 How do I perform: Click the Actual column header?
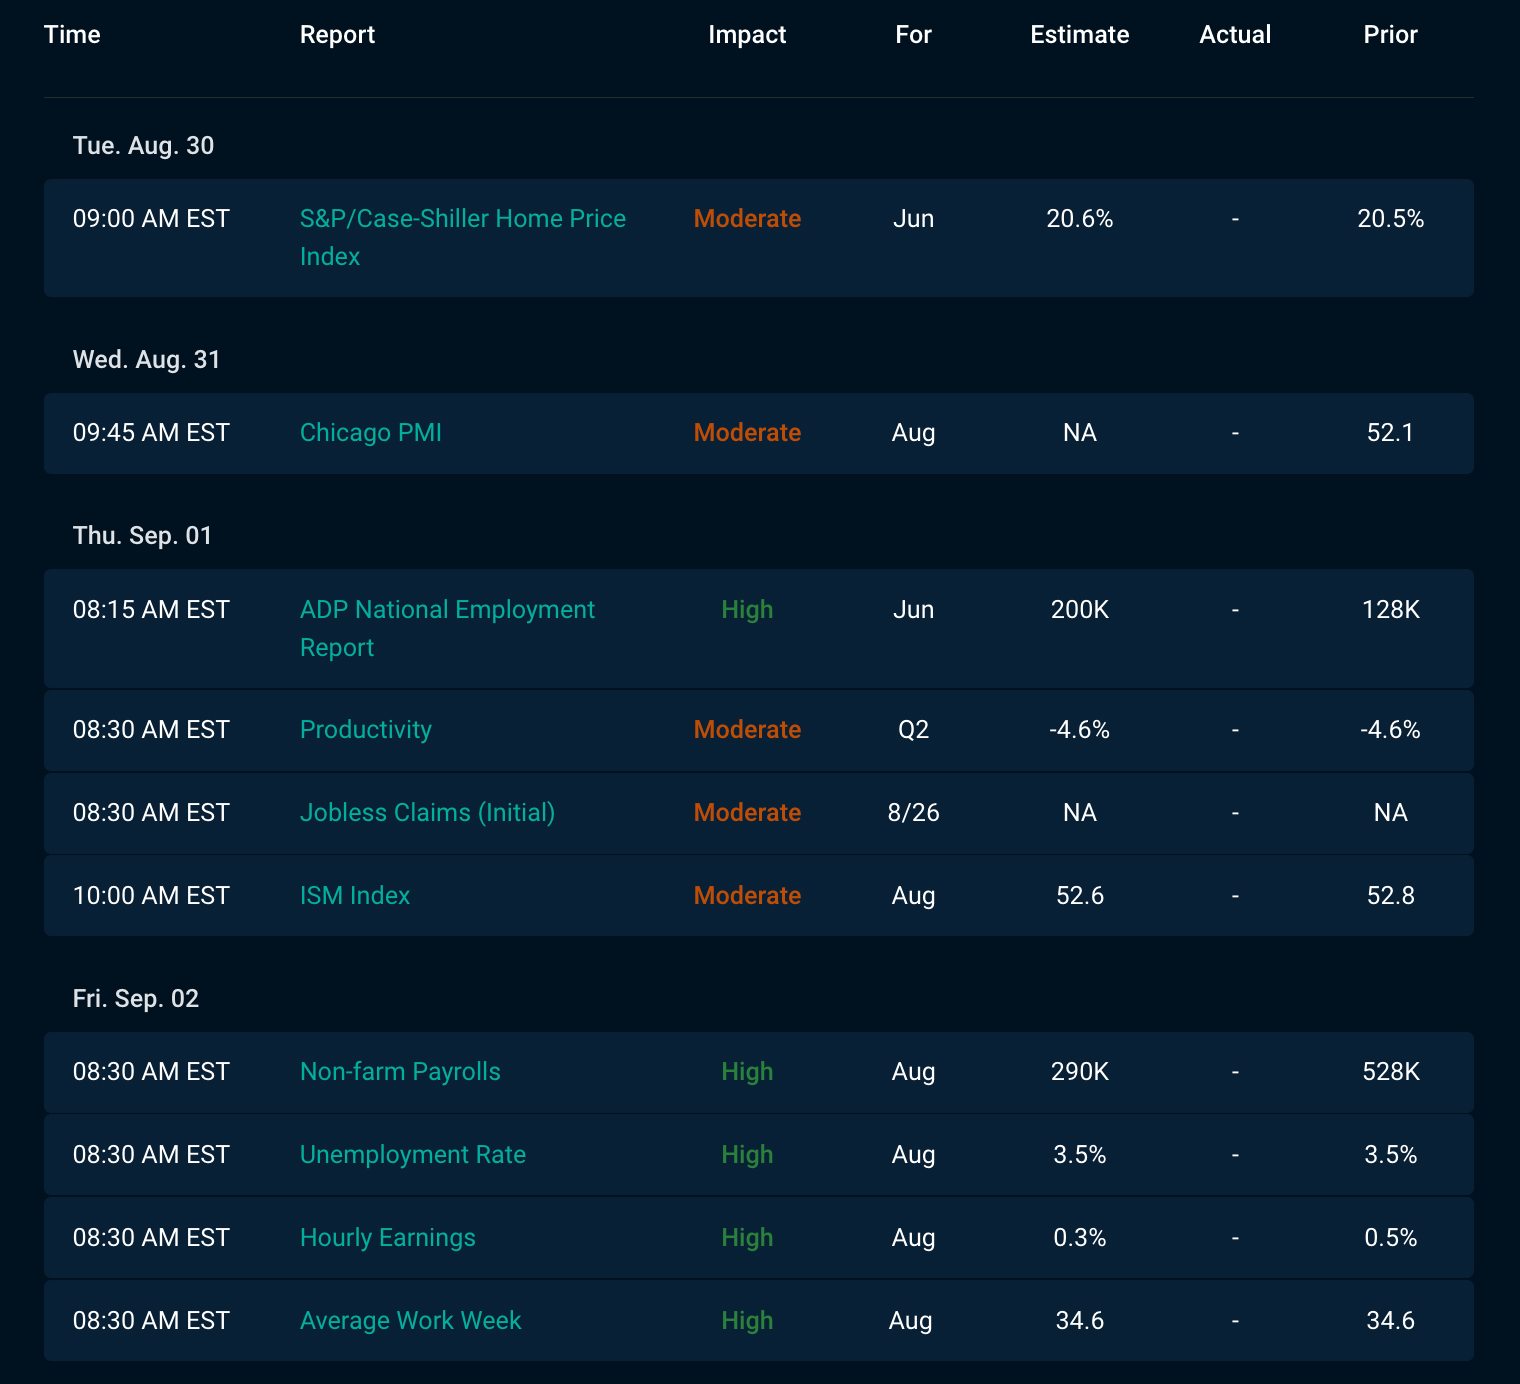(x=1235, y=35)
